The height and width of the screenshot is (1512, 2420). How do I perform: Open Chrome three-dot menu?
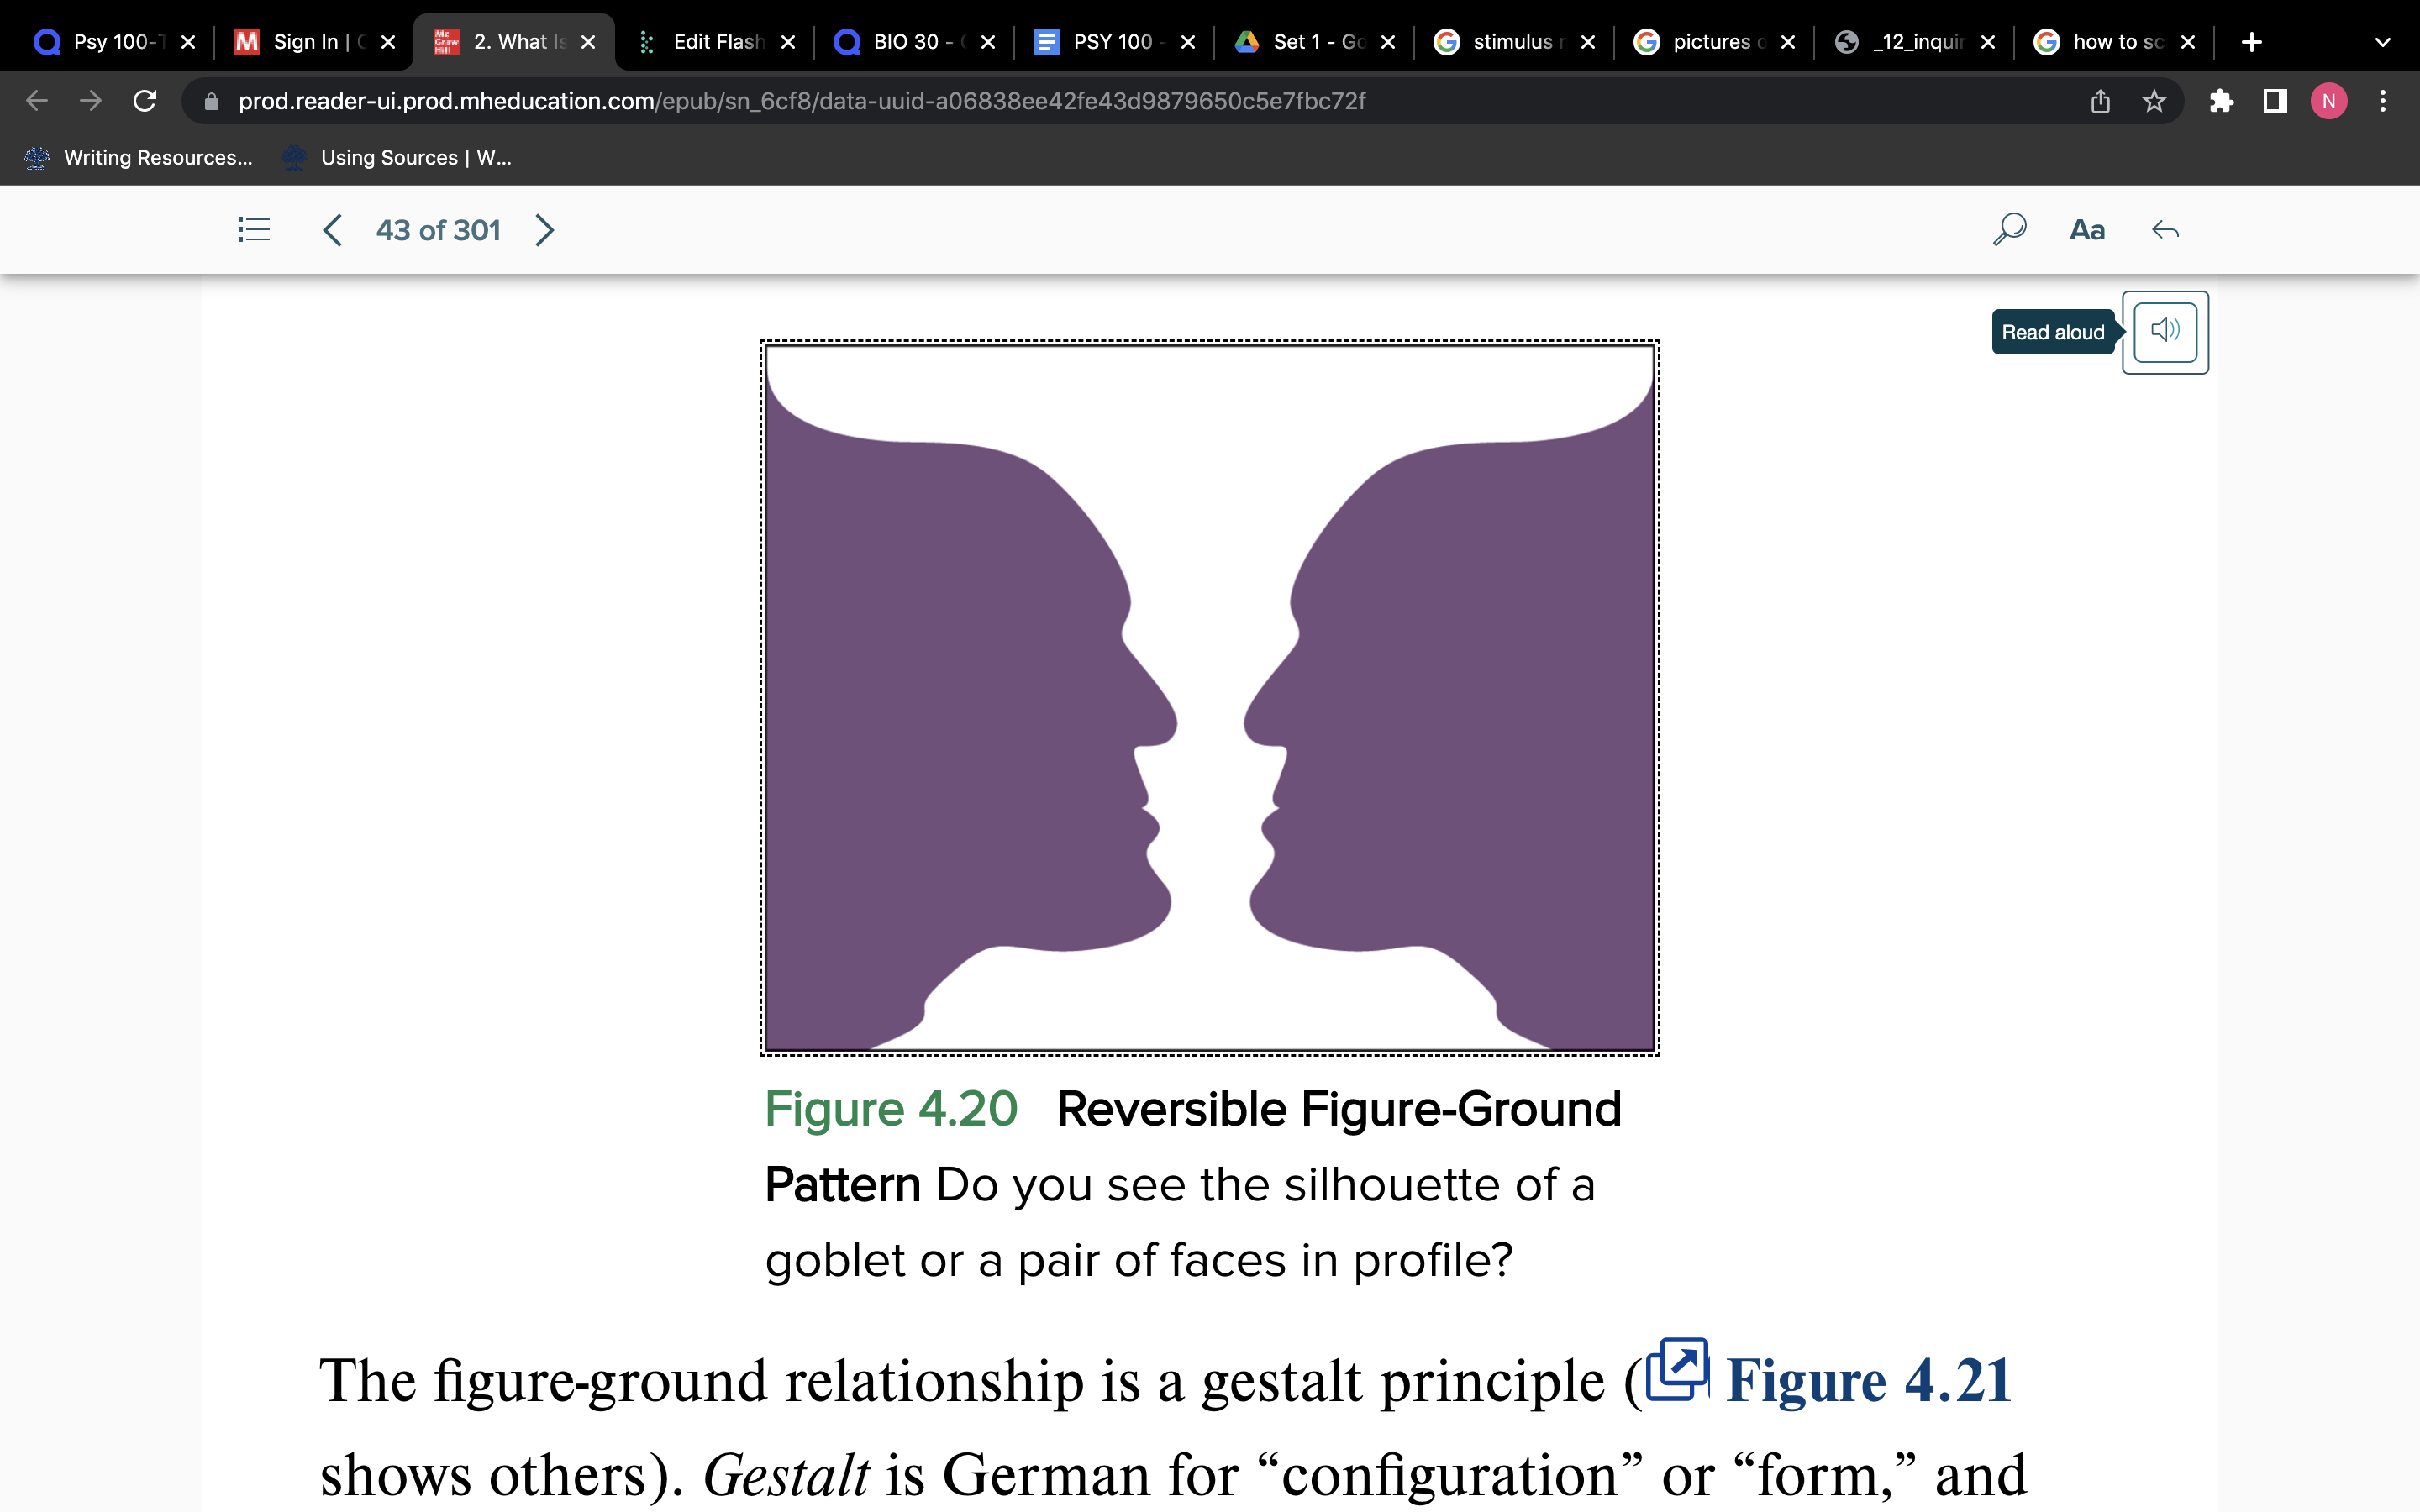[2383, 101]
